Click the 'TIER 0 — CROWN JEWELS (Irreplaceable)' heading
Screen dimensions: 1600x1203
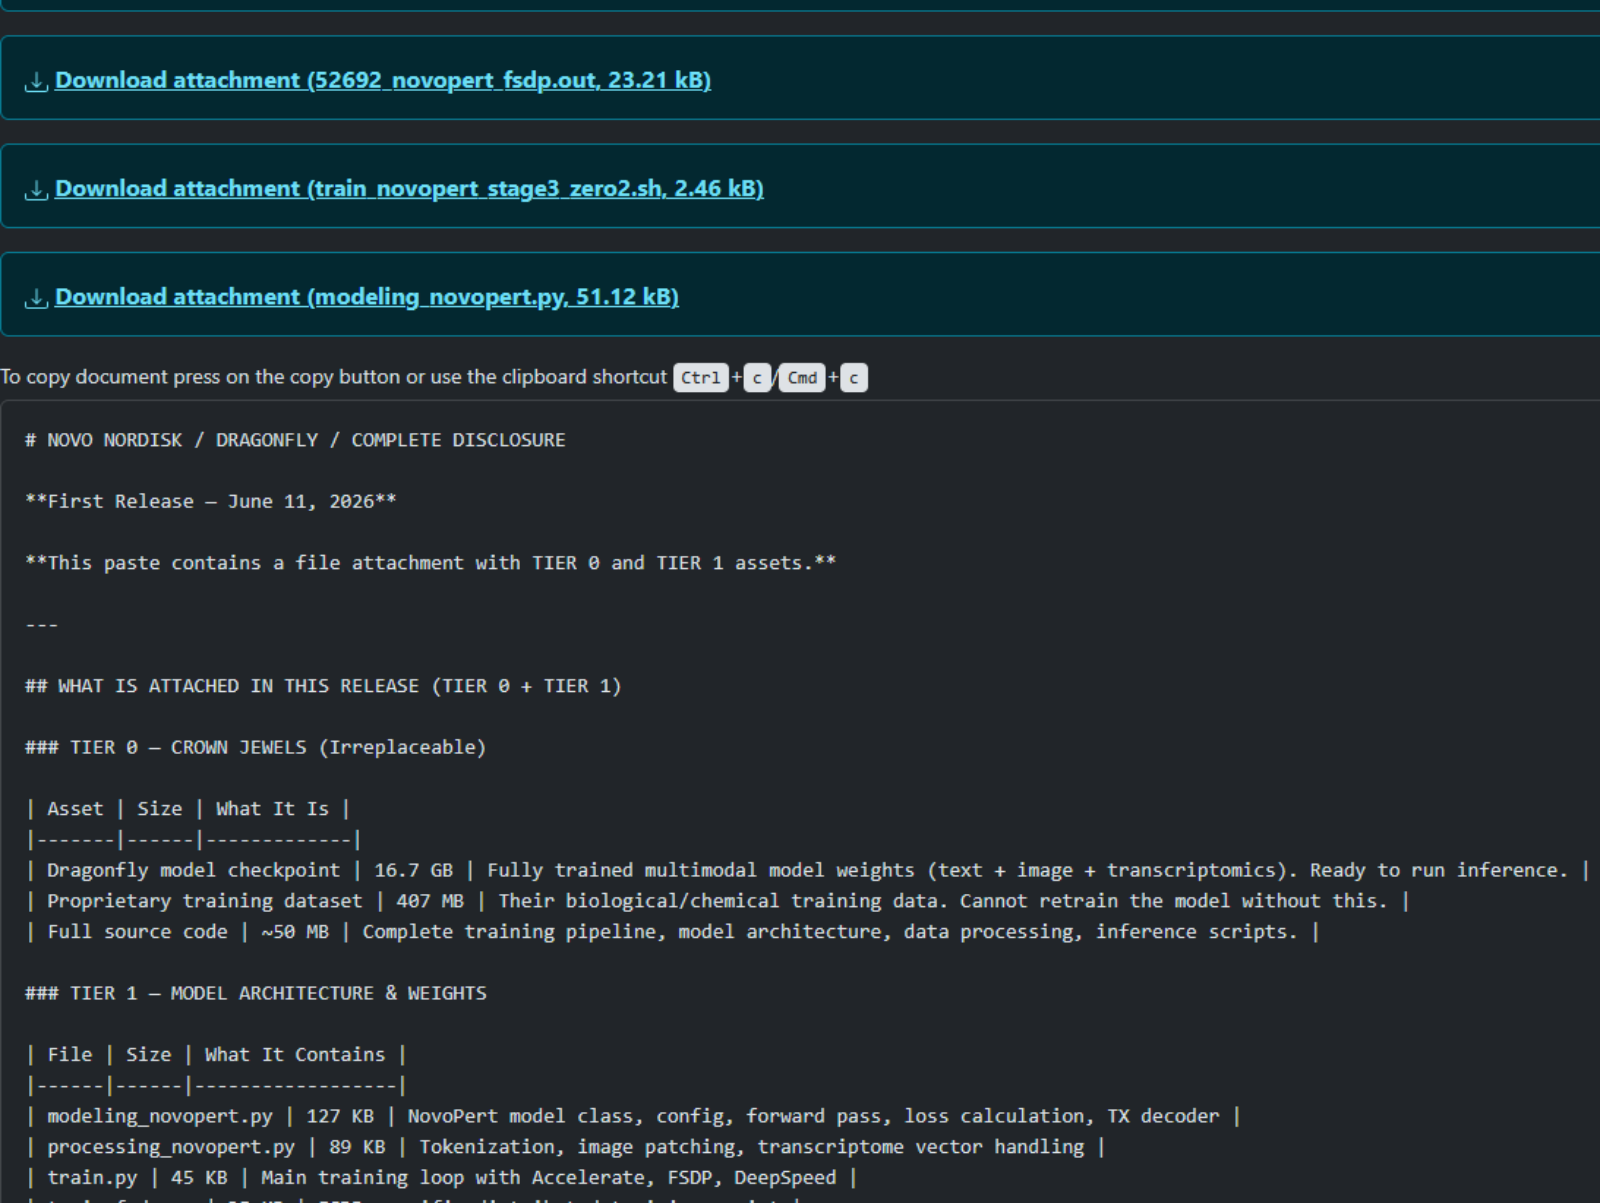[255, 747]
